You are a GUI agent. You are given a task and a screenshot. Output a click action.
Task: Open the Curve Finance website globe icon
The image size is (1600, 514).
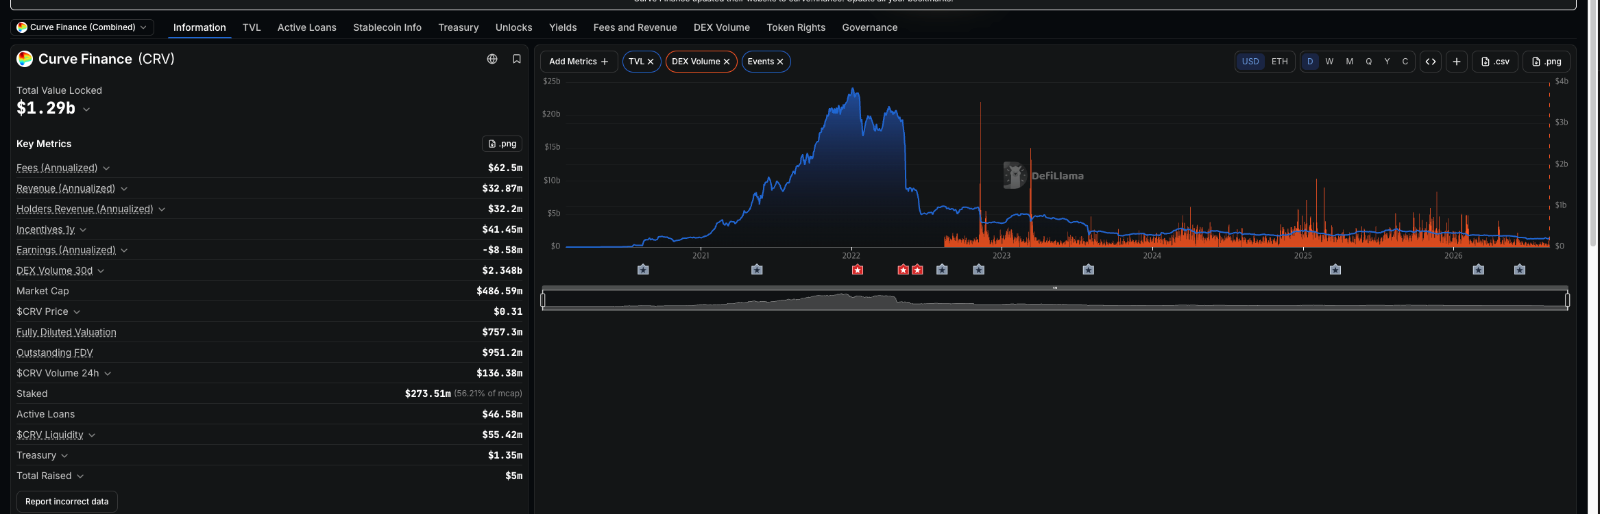(x=492, y=59)
